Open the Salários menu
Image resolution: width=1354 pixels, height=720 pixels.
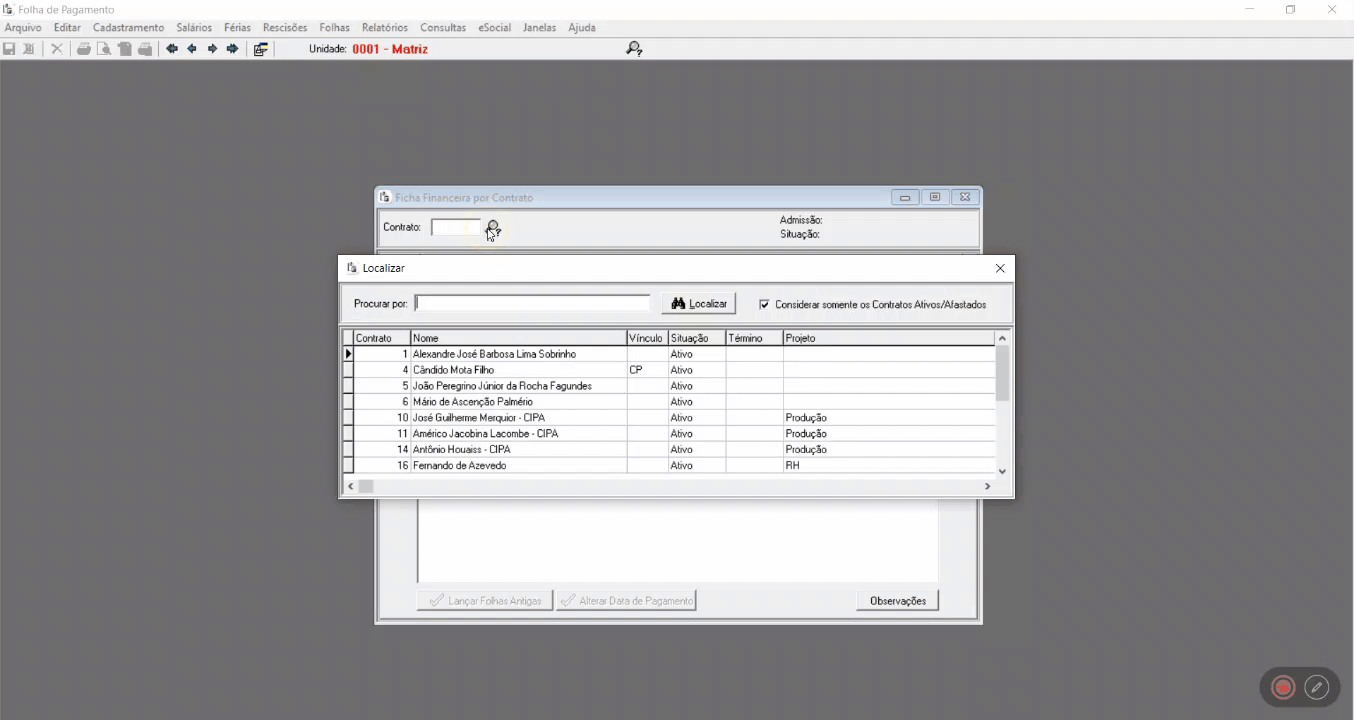pyautogui.click(x=194, y=27)
